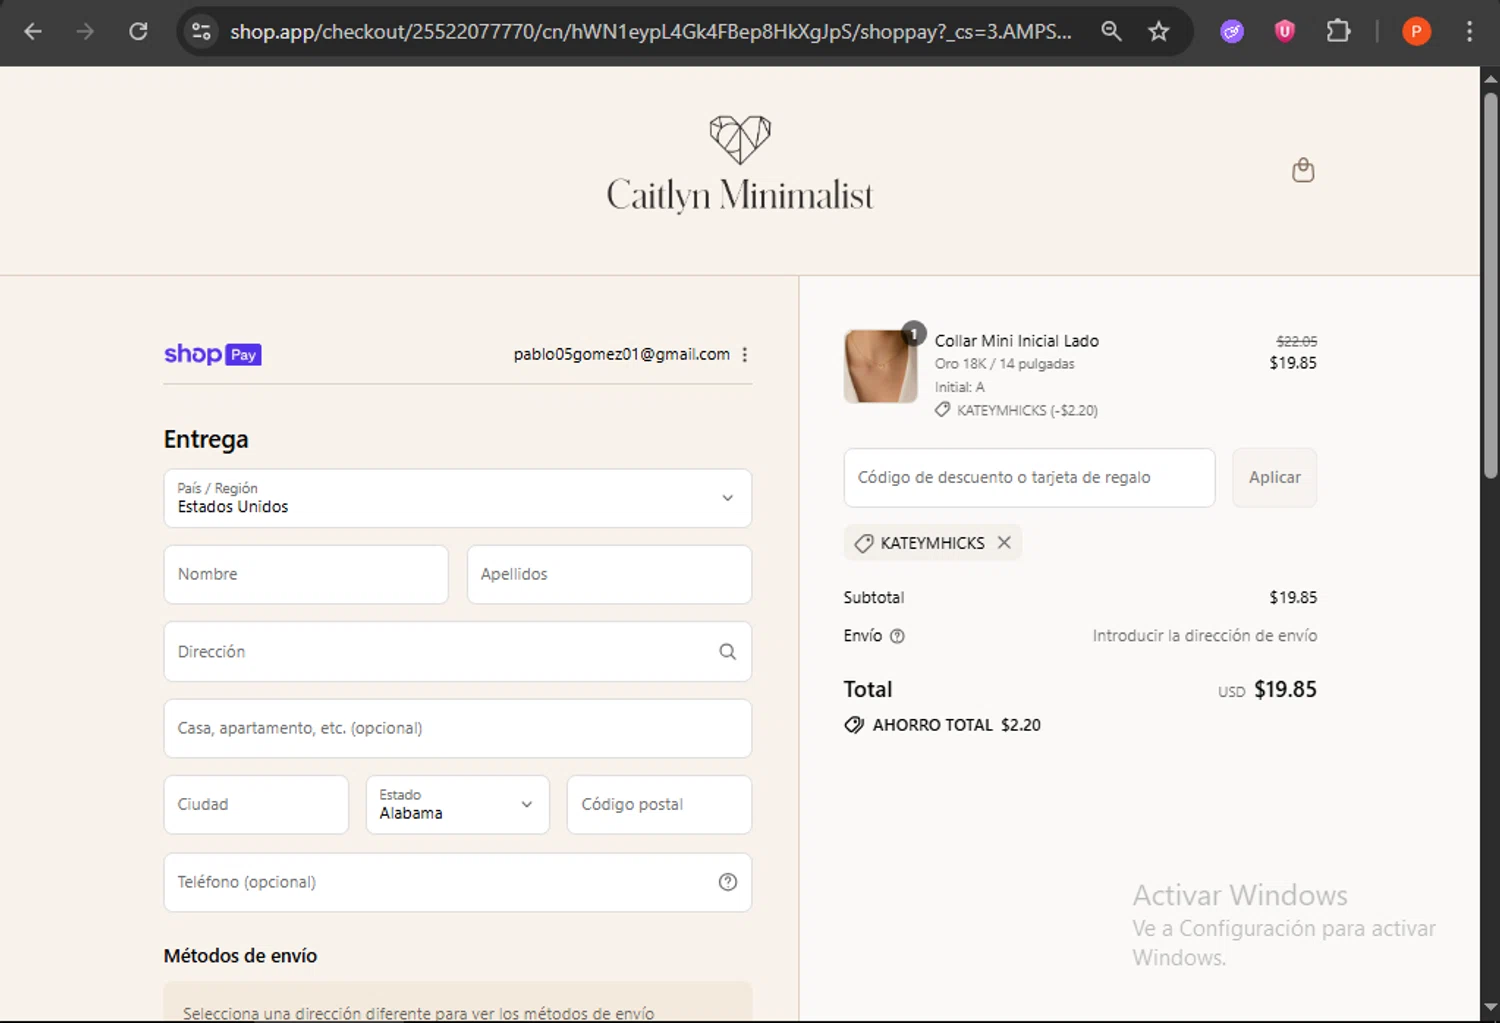Screen dimensions: 1500x1023
Task: Go back using the browser back arrow
Action: pos(33,31)
